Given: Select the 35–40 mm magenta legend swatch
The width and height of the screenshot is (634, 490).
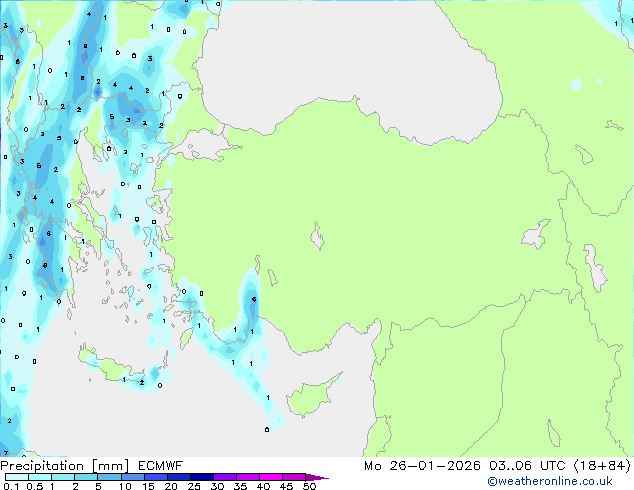Looking at the screenshot, I should (x=248, y=477).
